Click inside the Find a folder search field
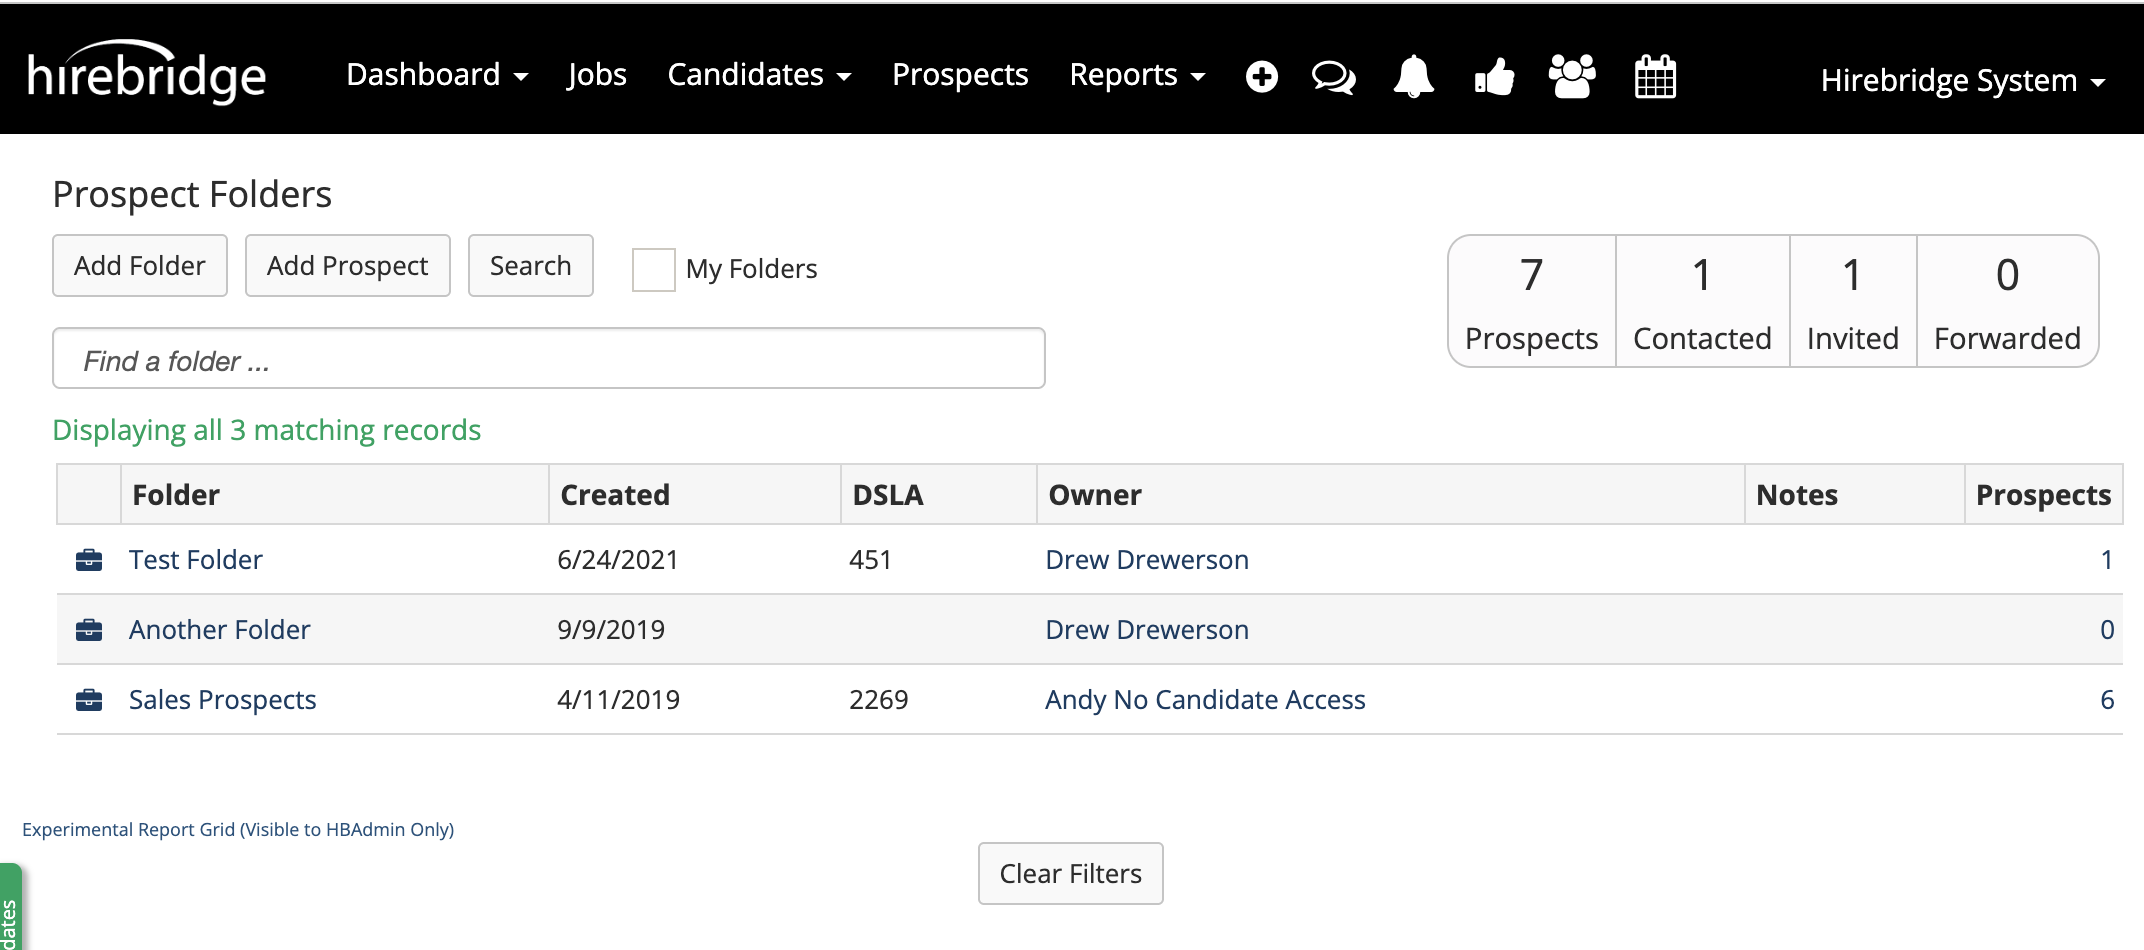Viewport: 2144px width, 950px height. 548,358
